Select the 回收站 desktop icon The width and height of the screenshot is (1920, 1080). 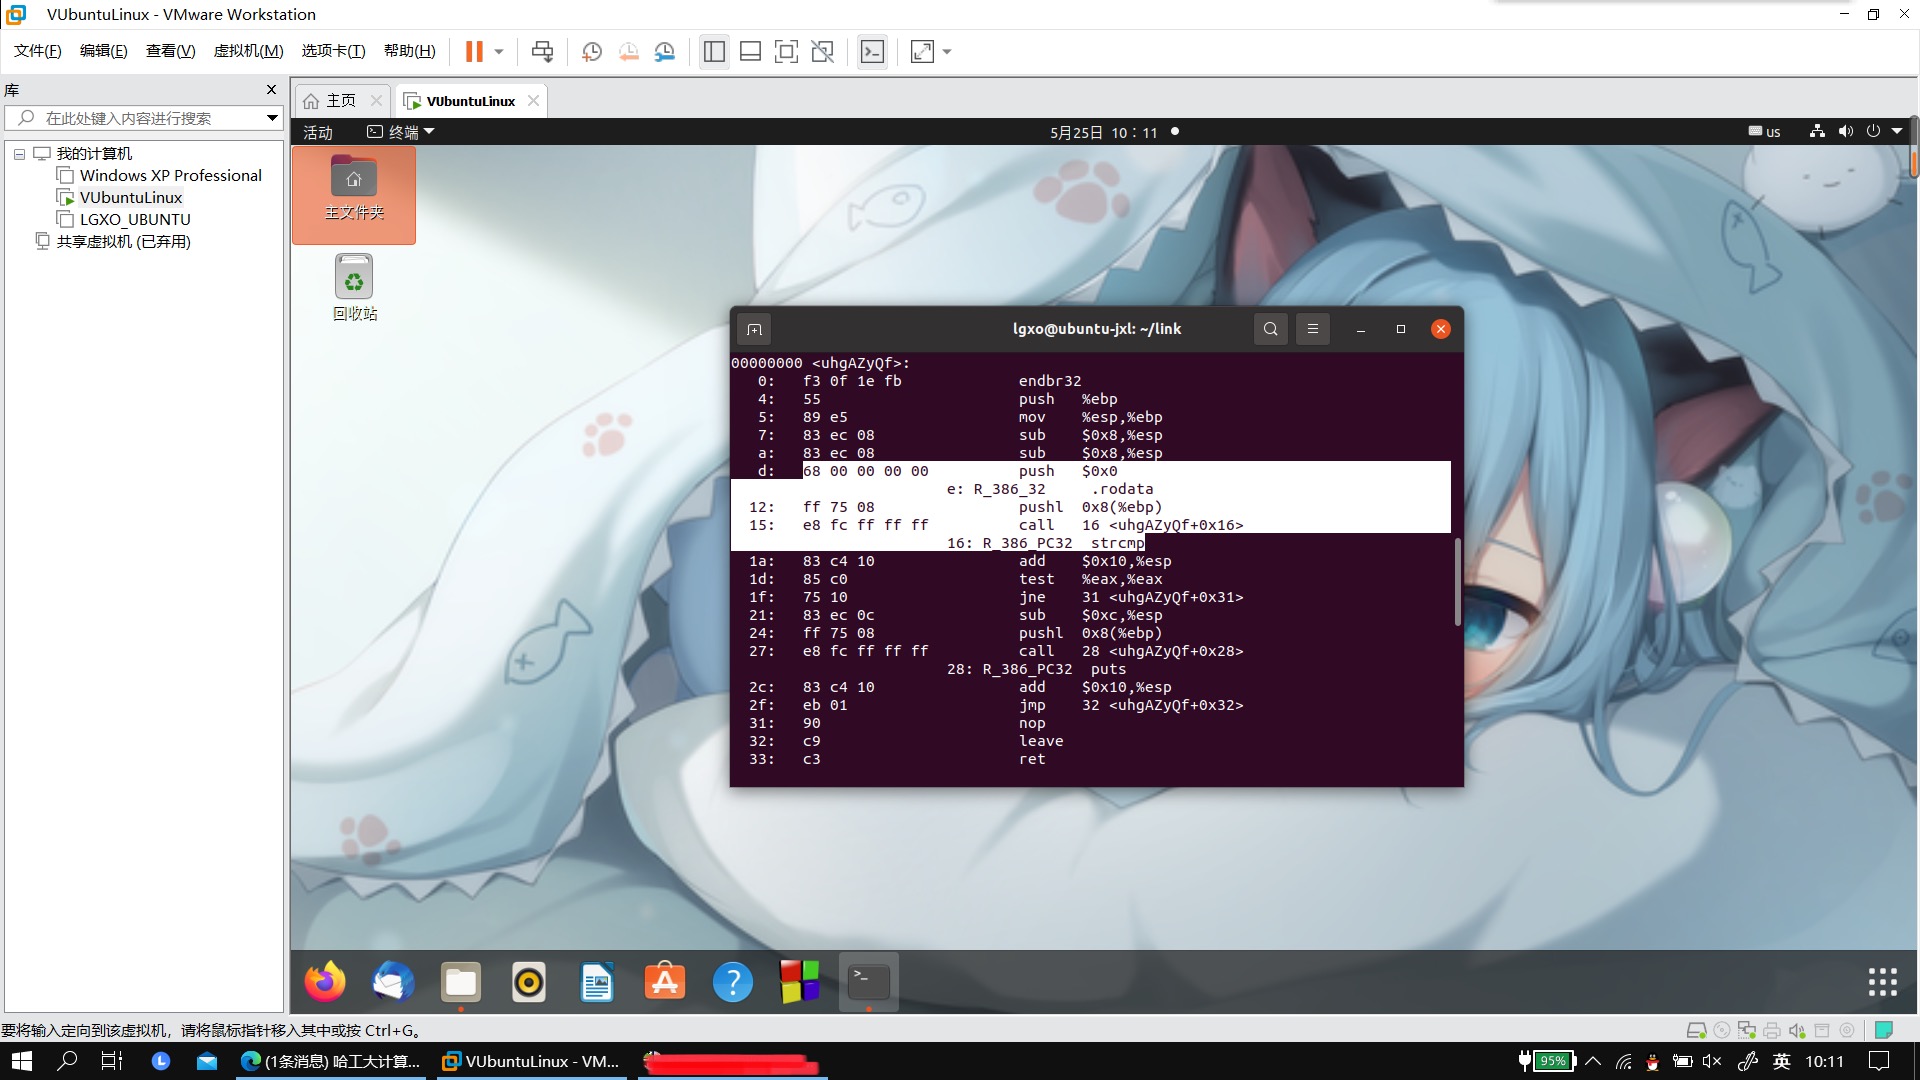(354, 288)
